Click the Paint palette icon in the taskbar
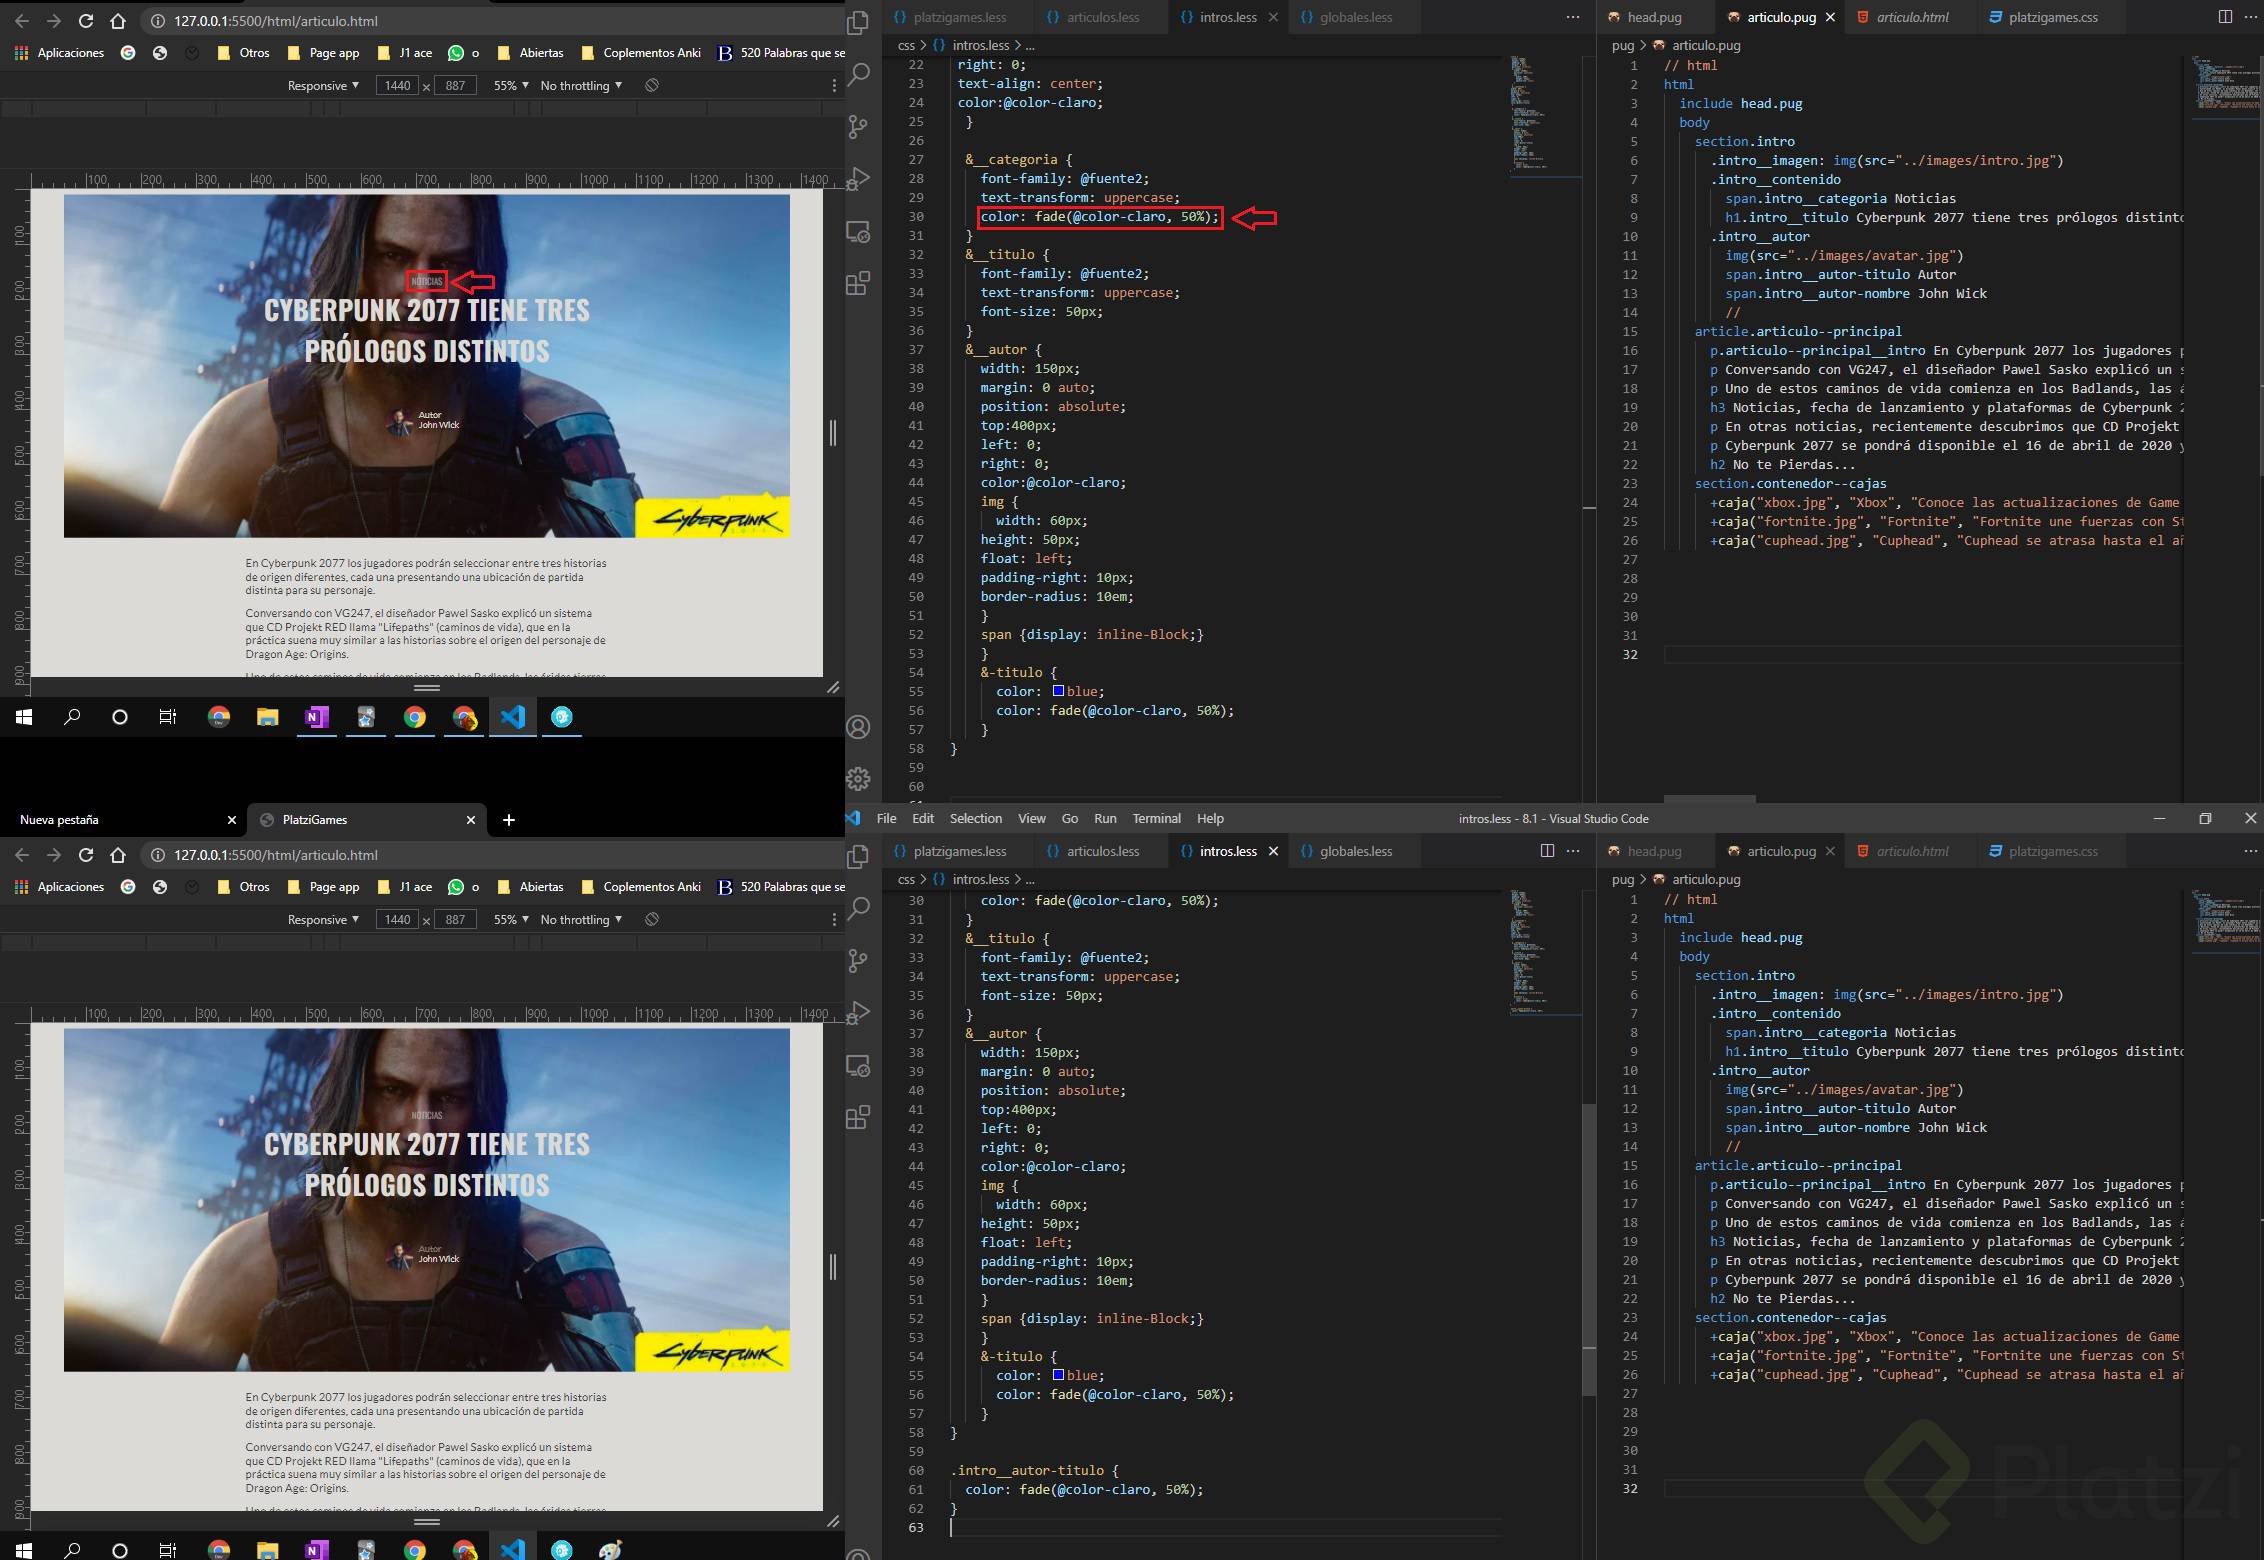2264x1560 pixels. click(x=610, y=1549)
